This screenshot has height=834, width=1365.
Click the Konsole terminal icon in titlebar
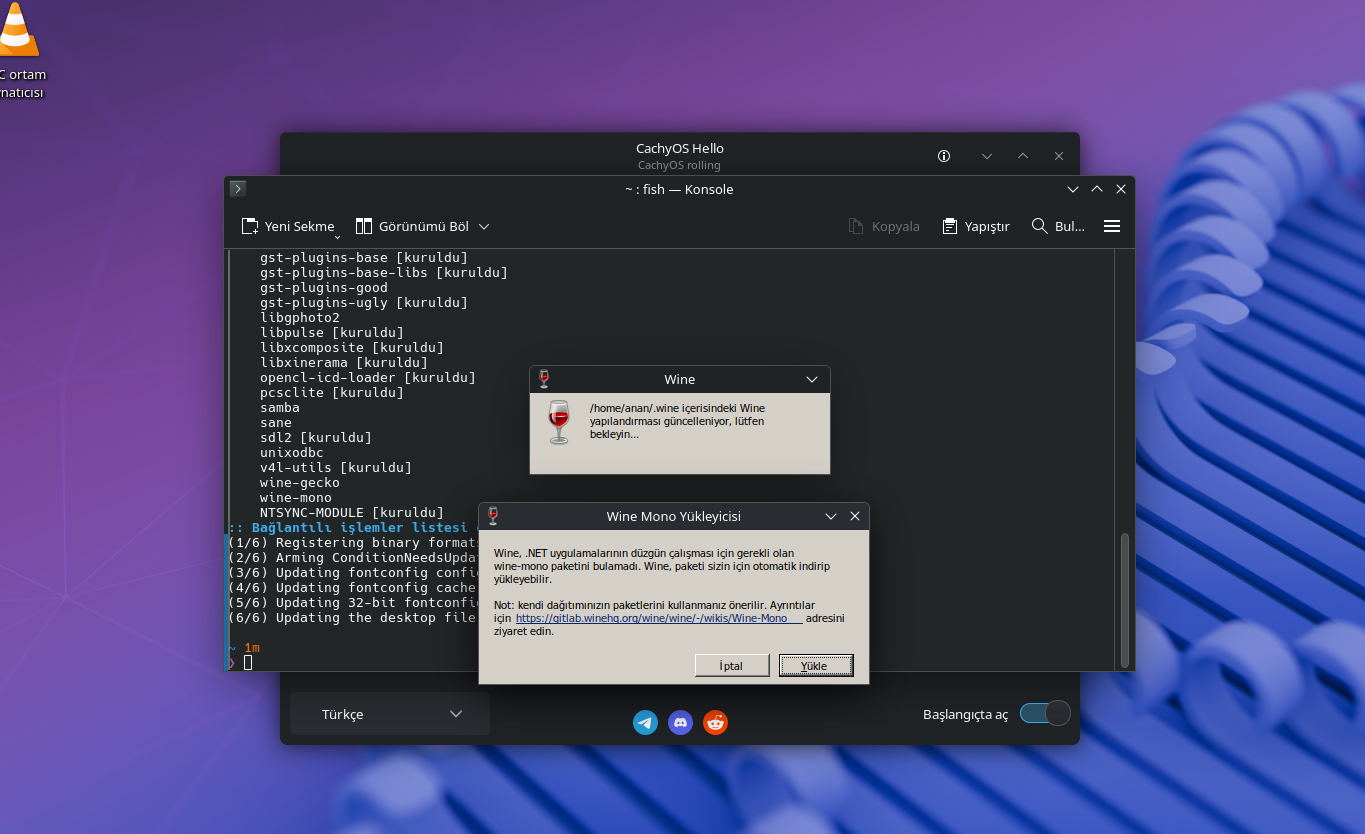(x=238, y=188)
